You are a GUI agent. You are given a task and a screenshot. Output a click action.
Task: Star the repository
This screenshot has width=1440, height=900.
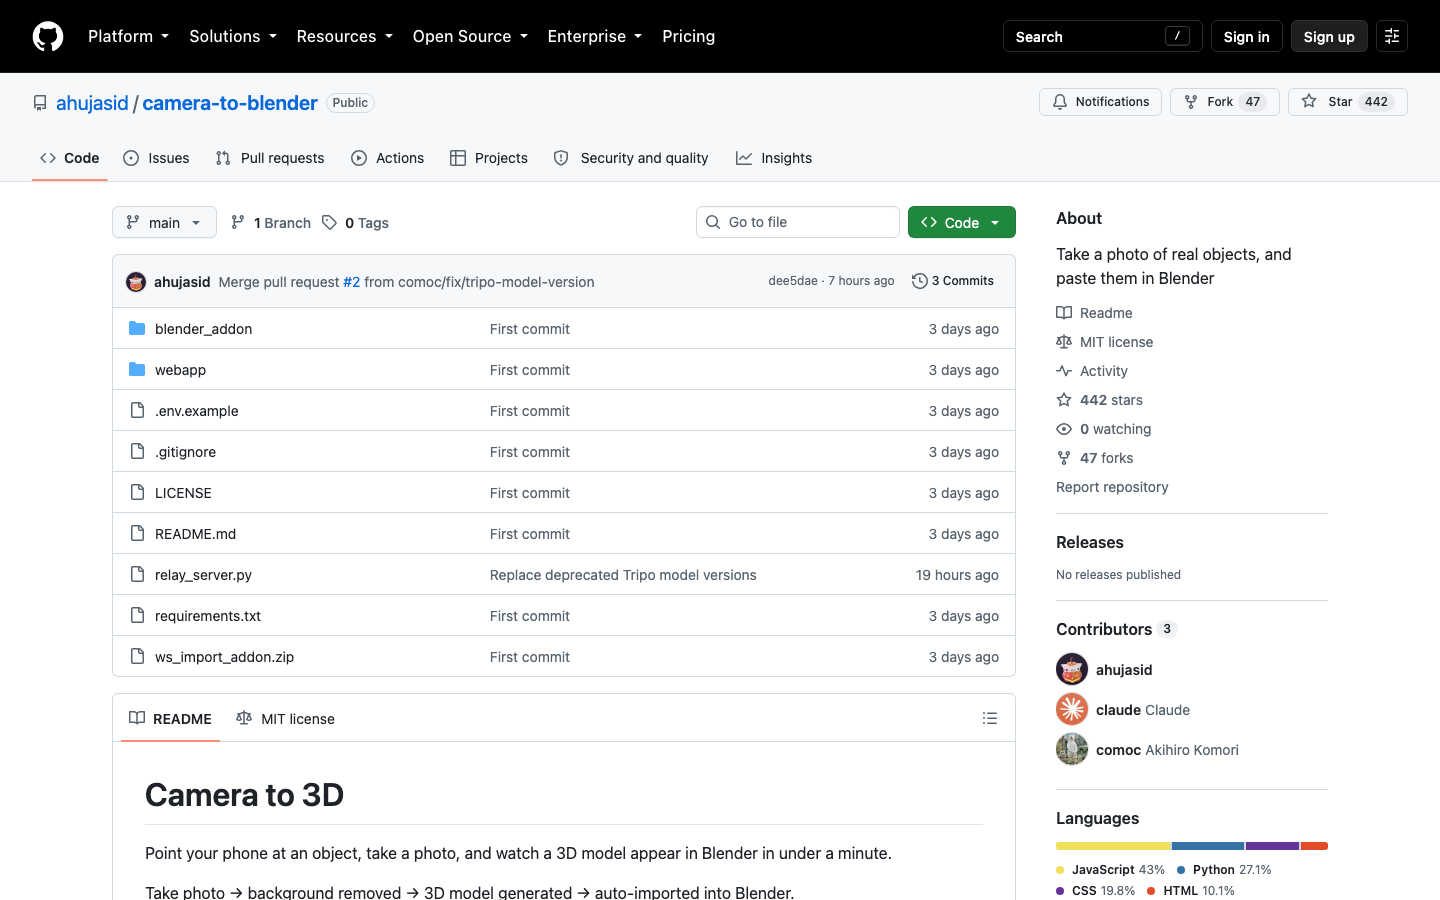1347,102
